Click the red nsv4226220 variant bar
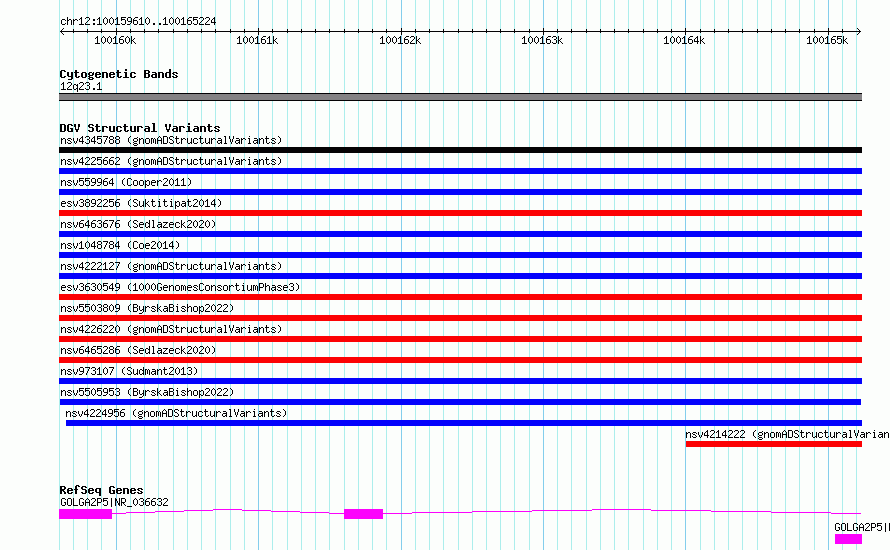The width and height of the screenshot is (890, 550). click(460, 339)
